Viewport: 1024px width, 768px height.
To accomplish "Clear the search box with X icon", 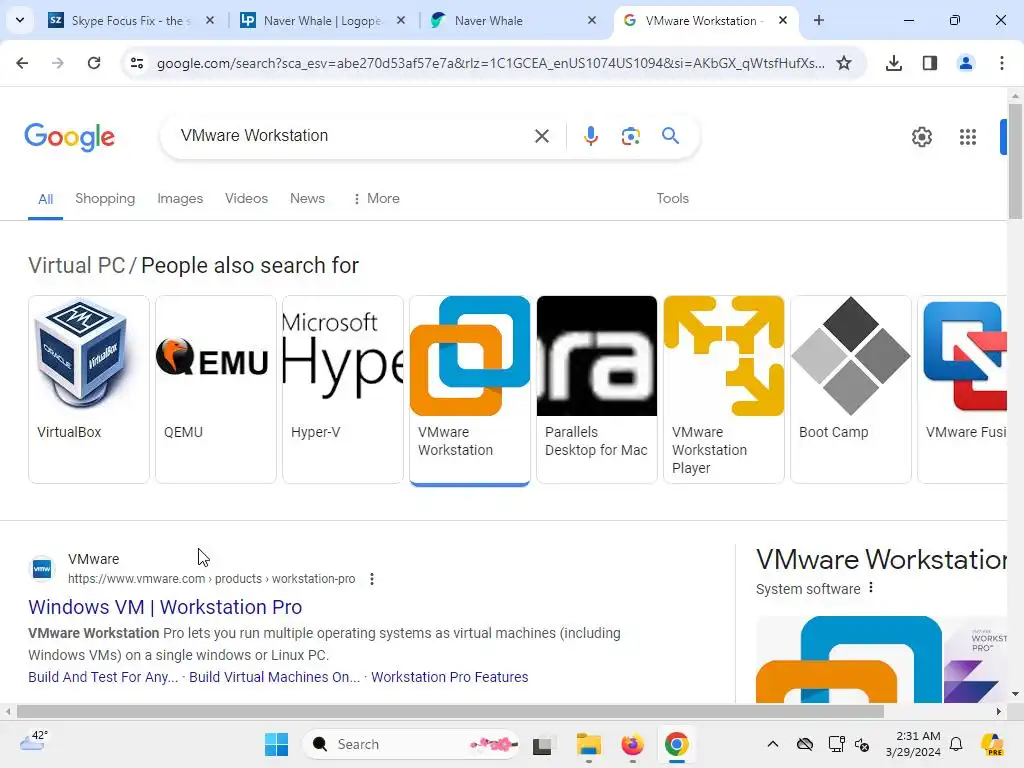I will click(541, 136).
